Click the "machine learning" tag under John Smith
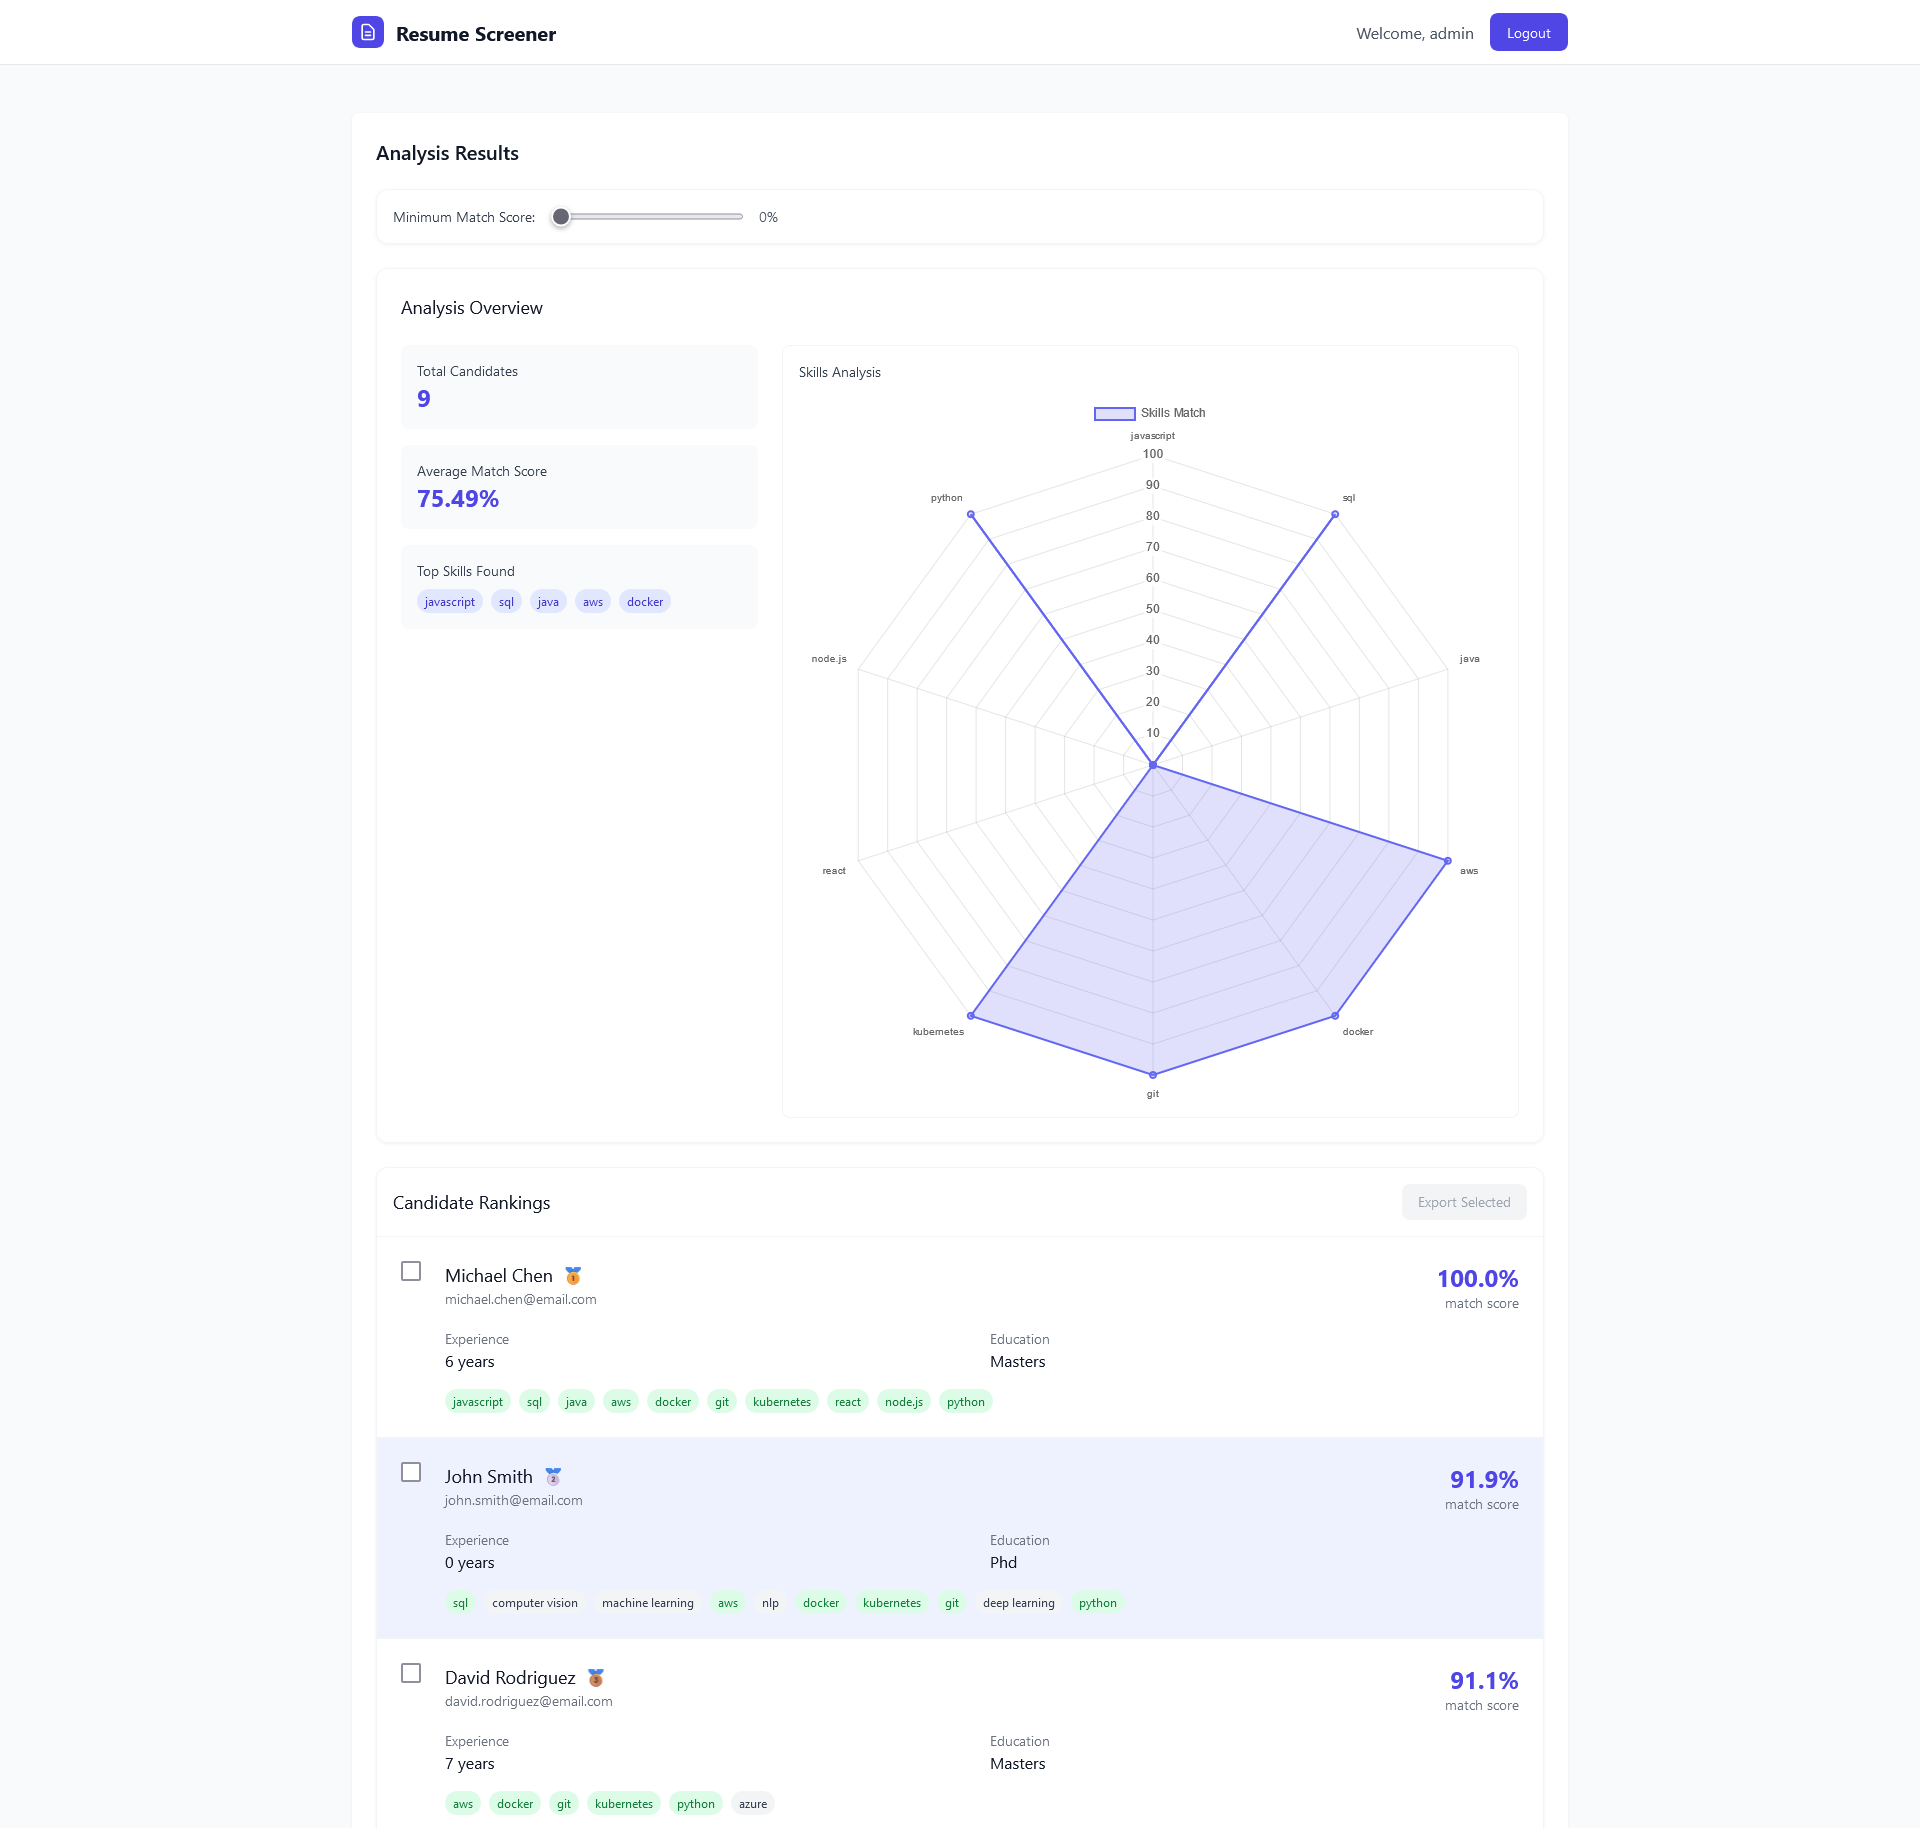Image resolution: width=1920 pixels, height=1828 pixels. point(647,1602)
